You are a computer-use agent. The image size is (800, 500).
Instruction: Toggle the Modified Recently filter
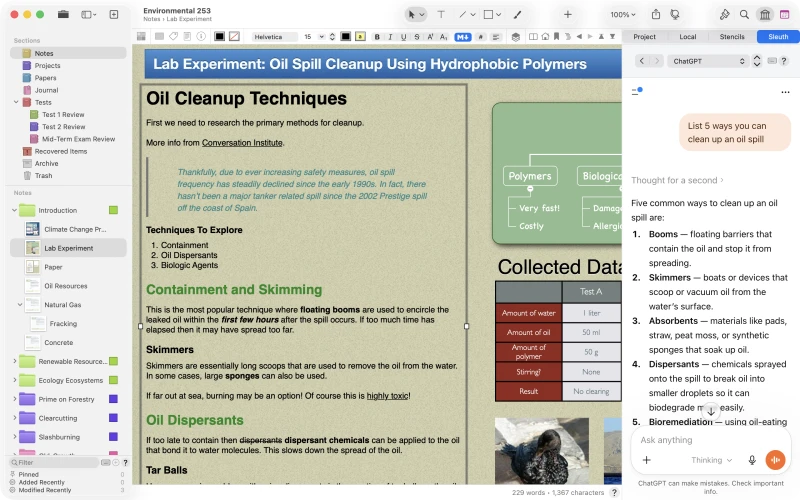coord(66,490)
